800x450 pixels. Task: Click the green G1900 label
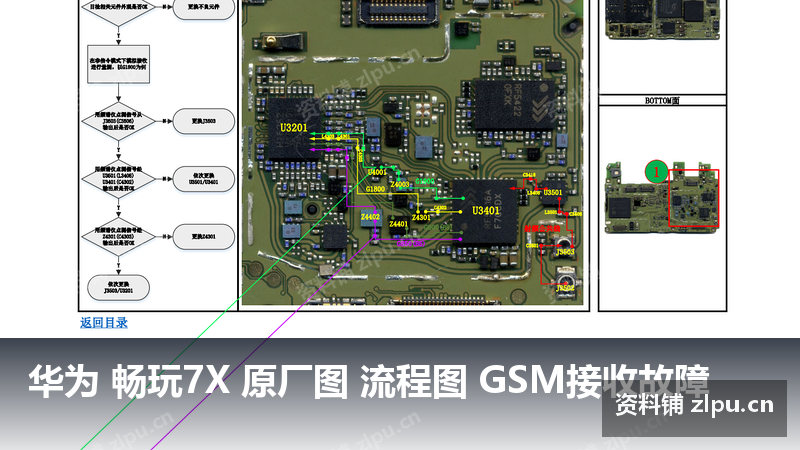pos(424,181)
